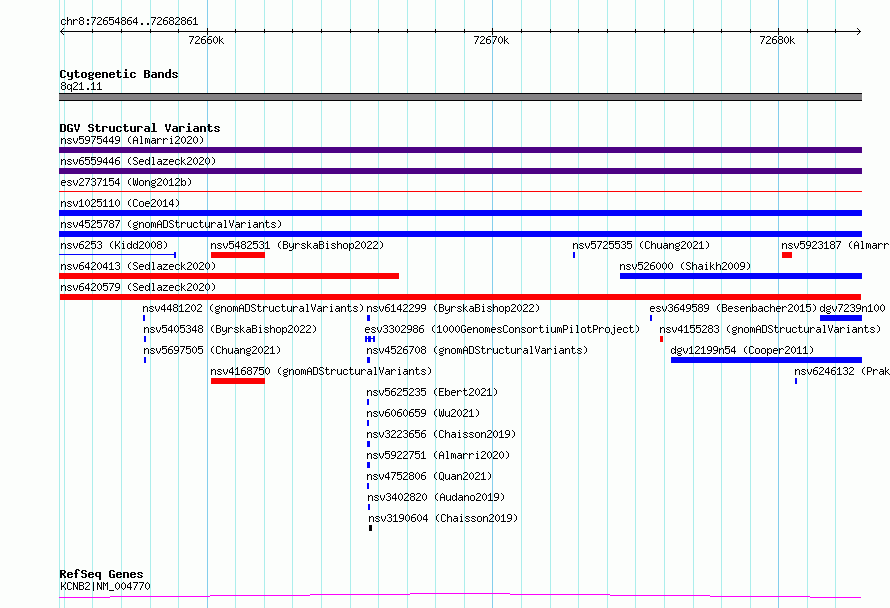Click nsv5625235 (Ebert2021) label
890x608 pixels.
pos(432,392)
